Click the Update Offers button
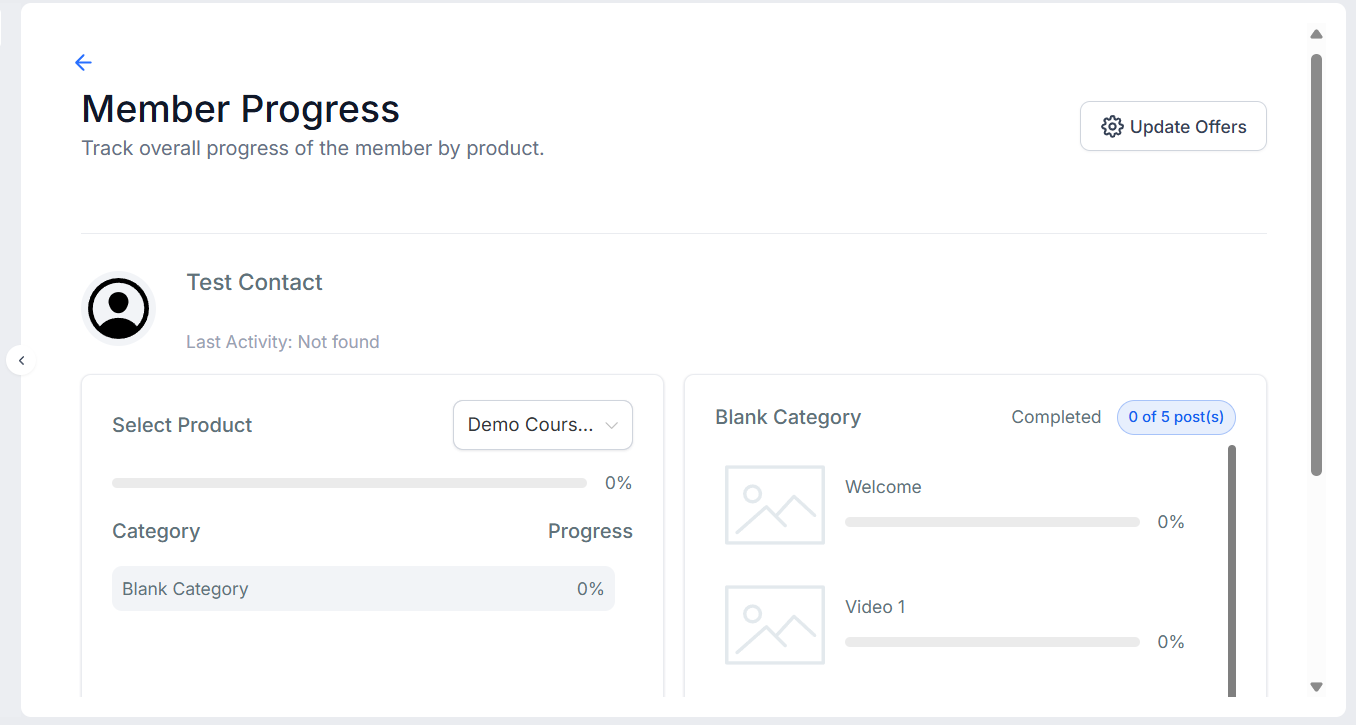 click(1173, 126)
